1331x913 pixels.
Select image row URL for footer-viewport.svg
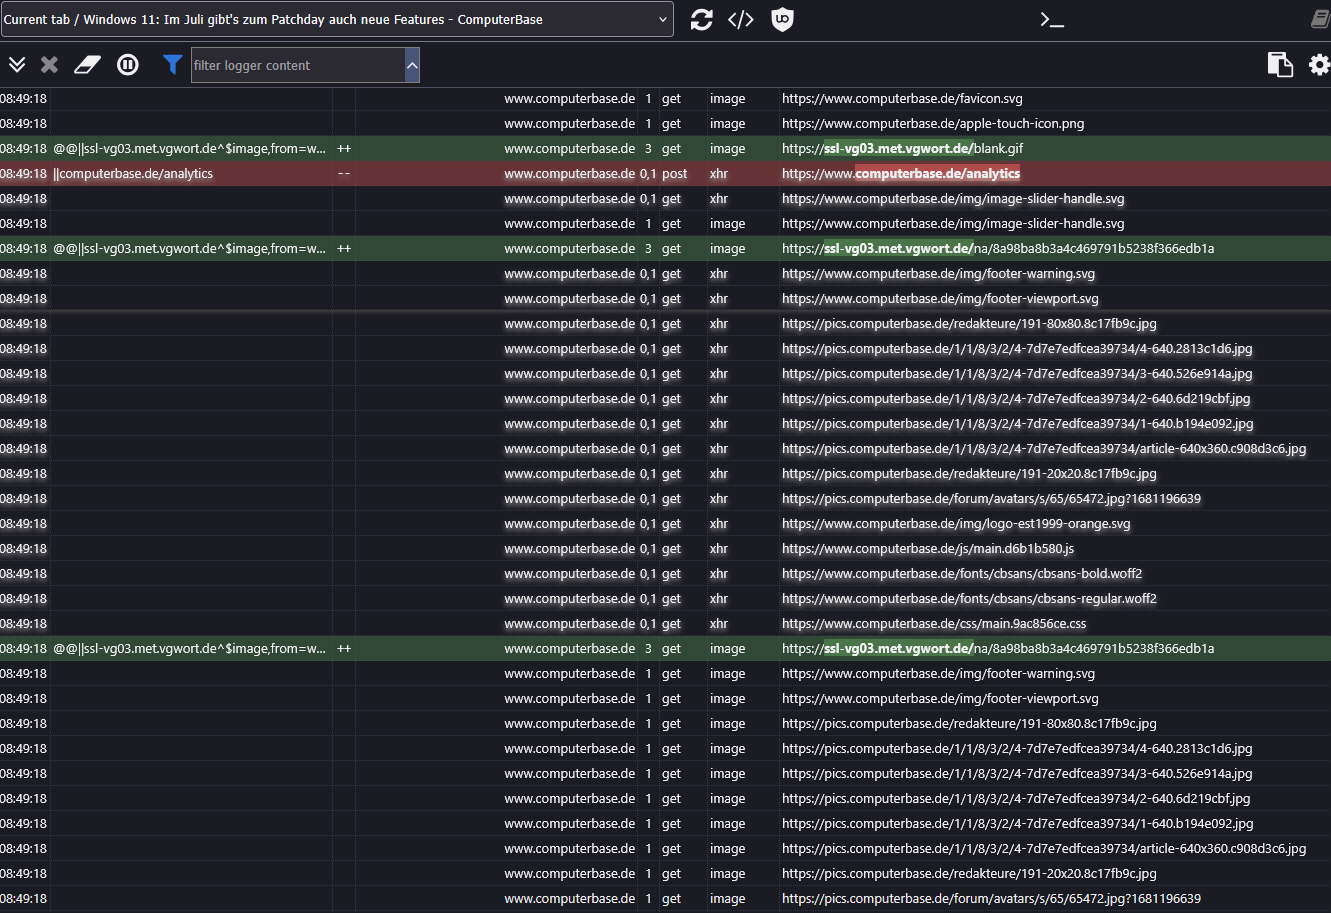click(x=940, y=699)
